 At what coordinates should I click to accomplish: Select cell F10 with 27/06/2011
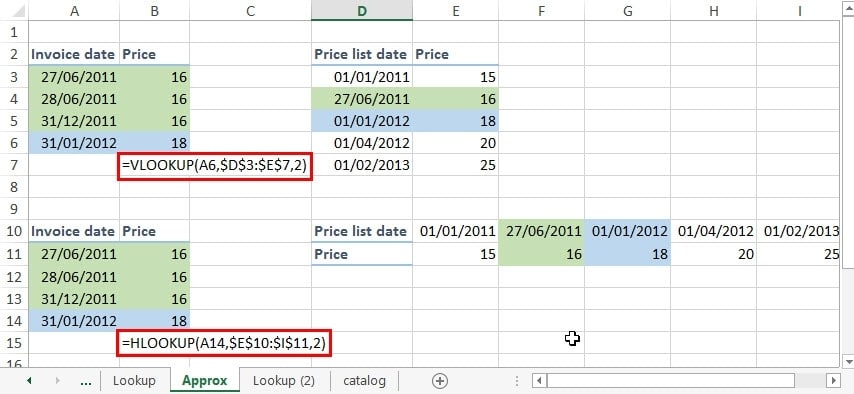541,231
